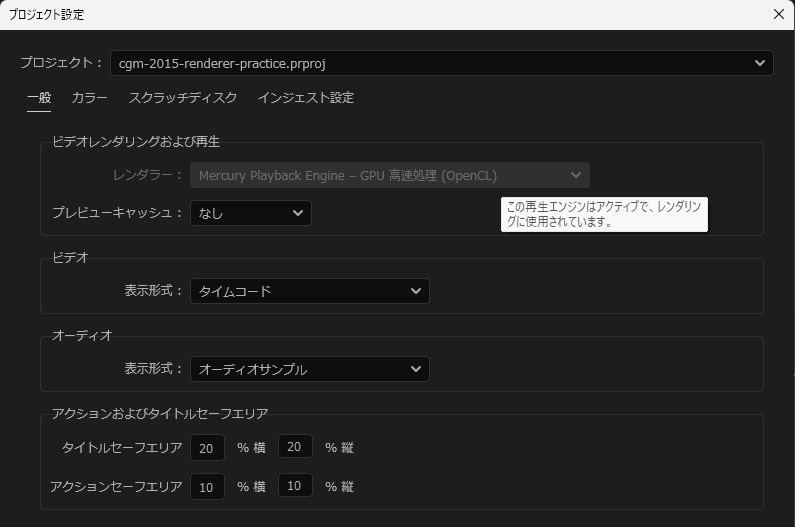795x527 pixels.
Task: Expand the プレビューキャッシュ dropdown set to なし
Action: (x=250, y=213)
